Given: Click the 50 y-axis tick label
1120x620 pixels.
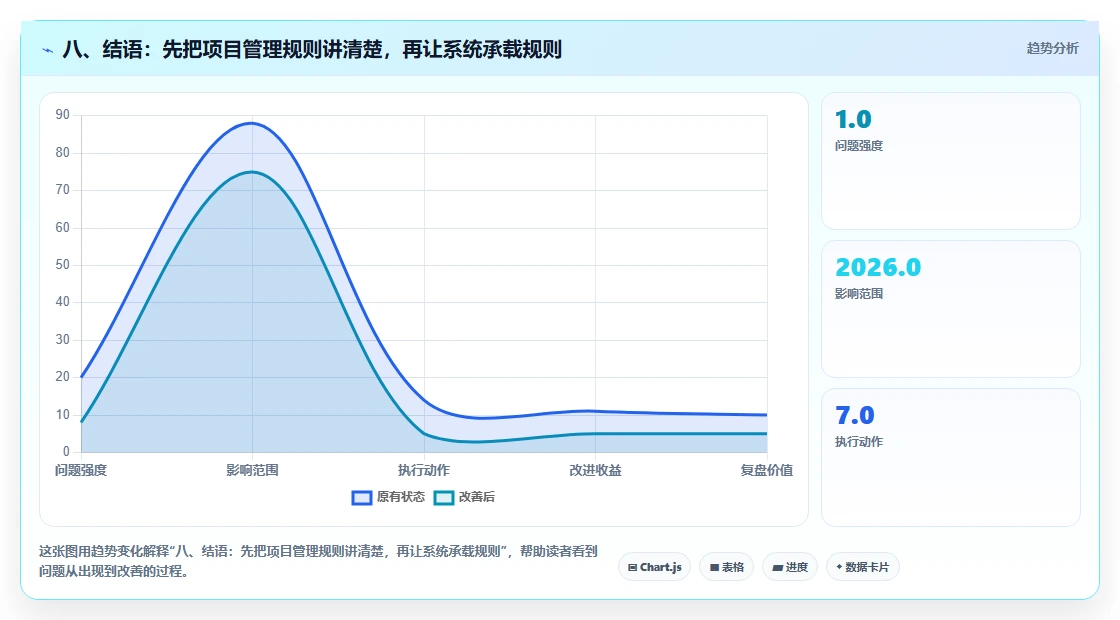Looking at the screenshot, I should tap(63, 264).
